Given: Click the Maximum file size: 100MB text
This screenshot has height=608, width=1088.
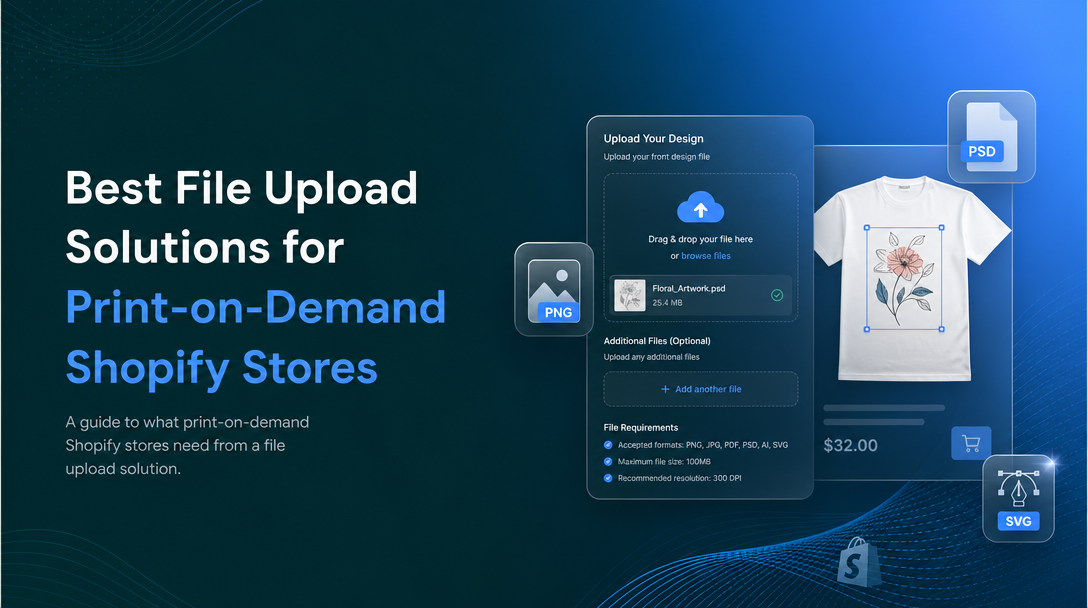Looking at the screenshot, I should 664,462.
